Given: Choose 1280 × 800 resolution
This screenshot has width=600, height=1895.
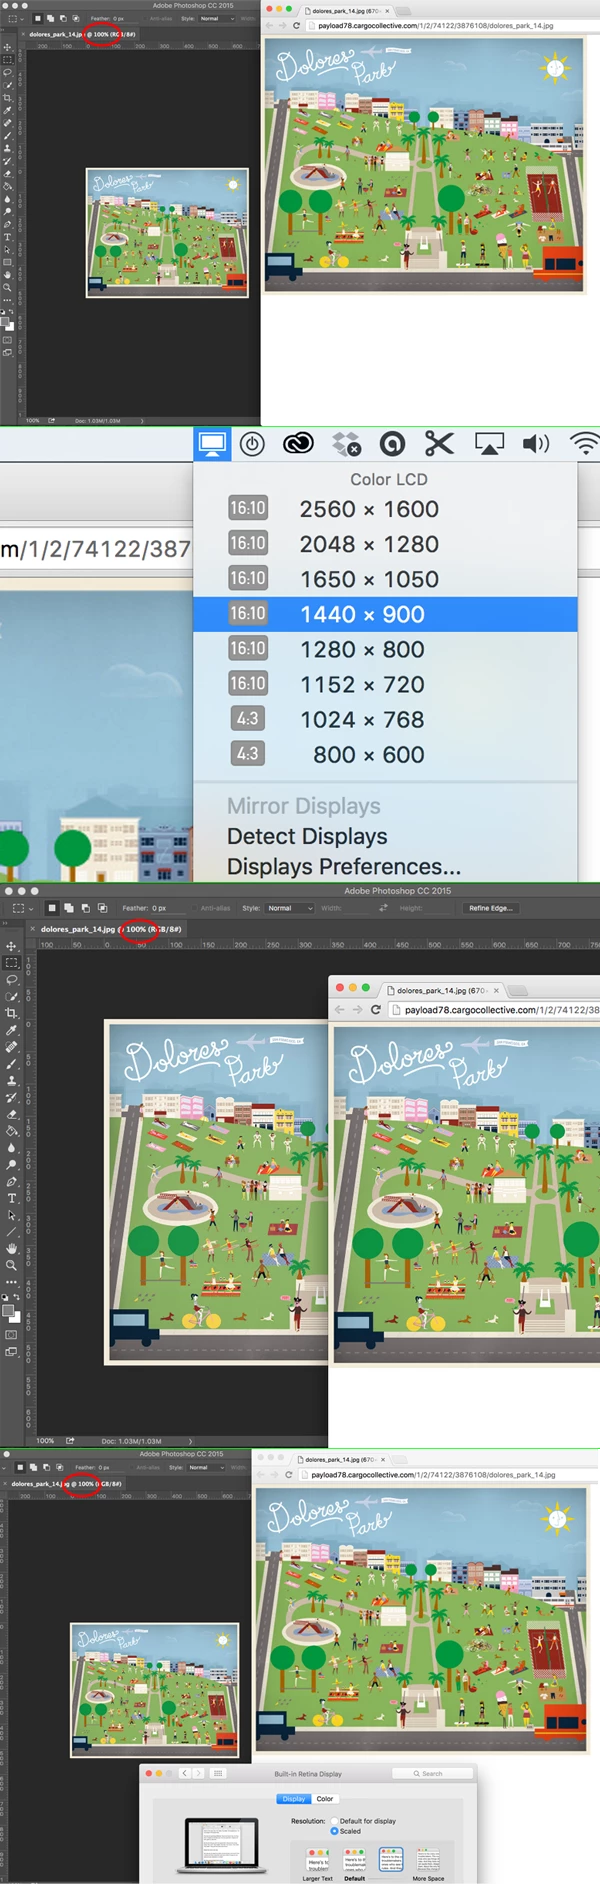Looking at the screenshot, I should 385,649.
